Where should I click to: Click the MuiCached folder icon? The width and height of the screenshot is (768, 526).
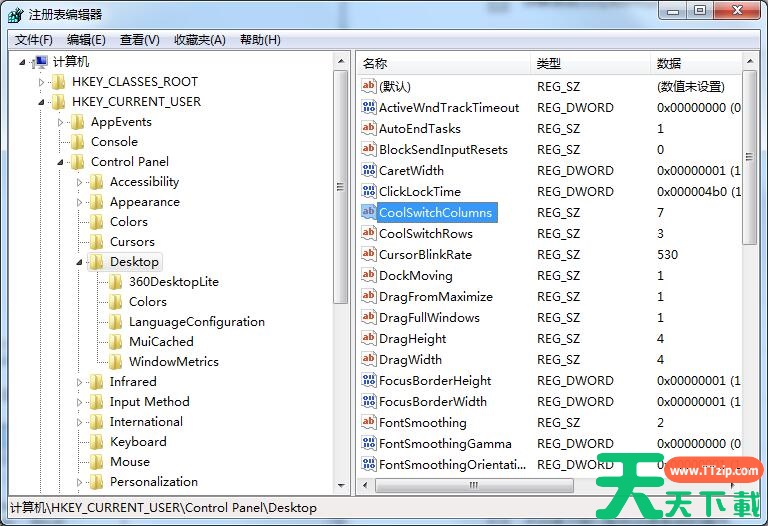point(116,342)
